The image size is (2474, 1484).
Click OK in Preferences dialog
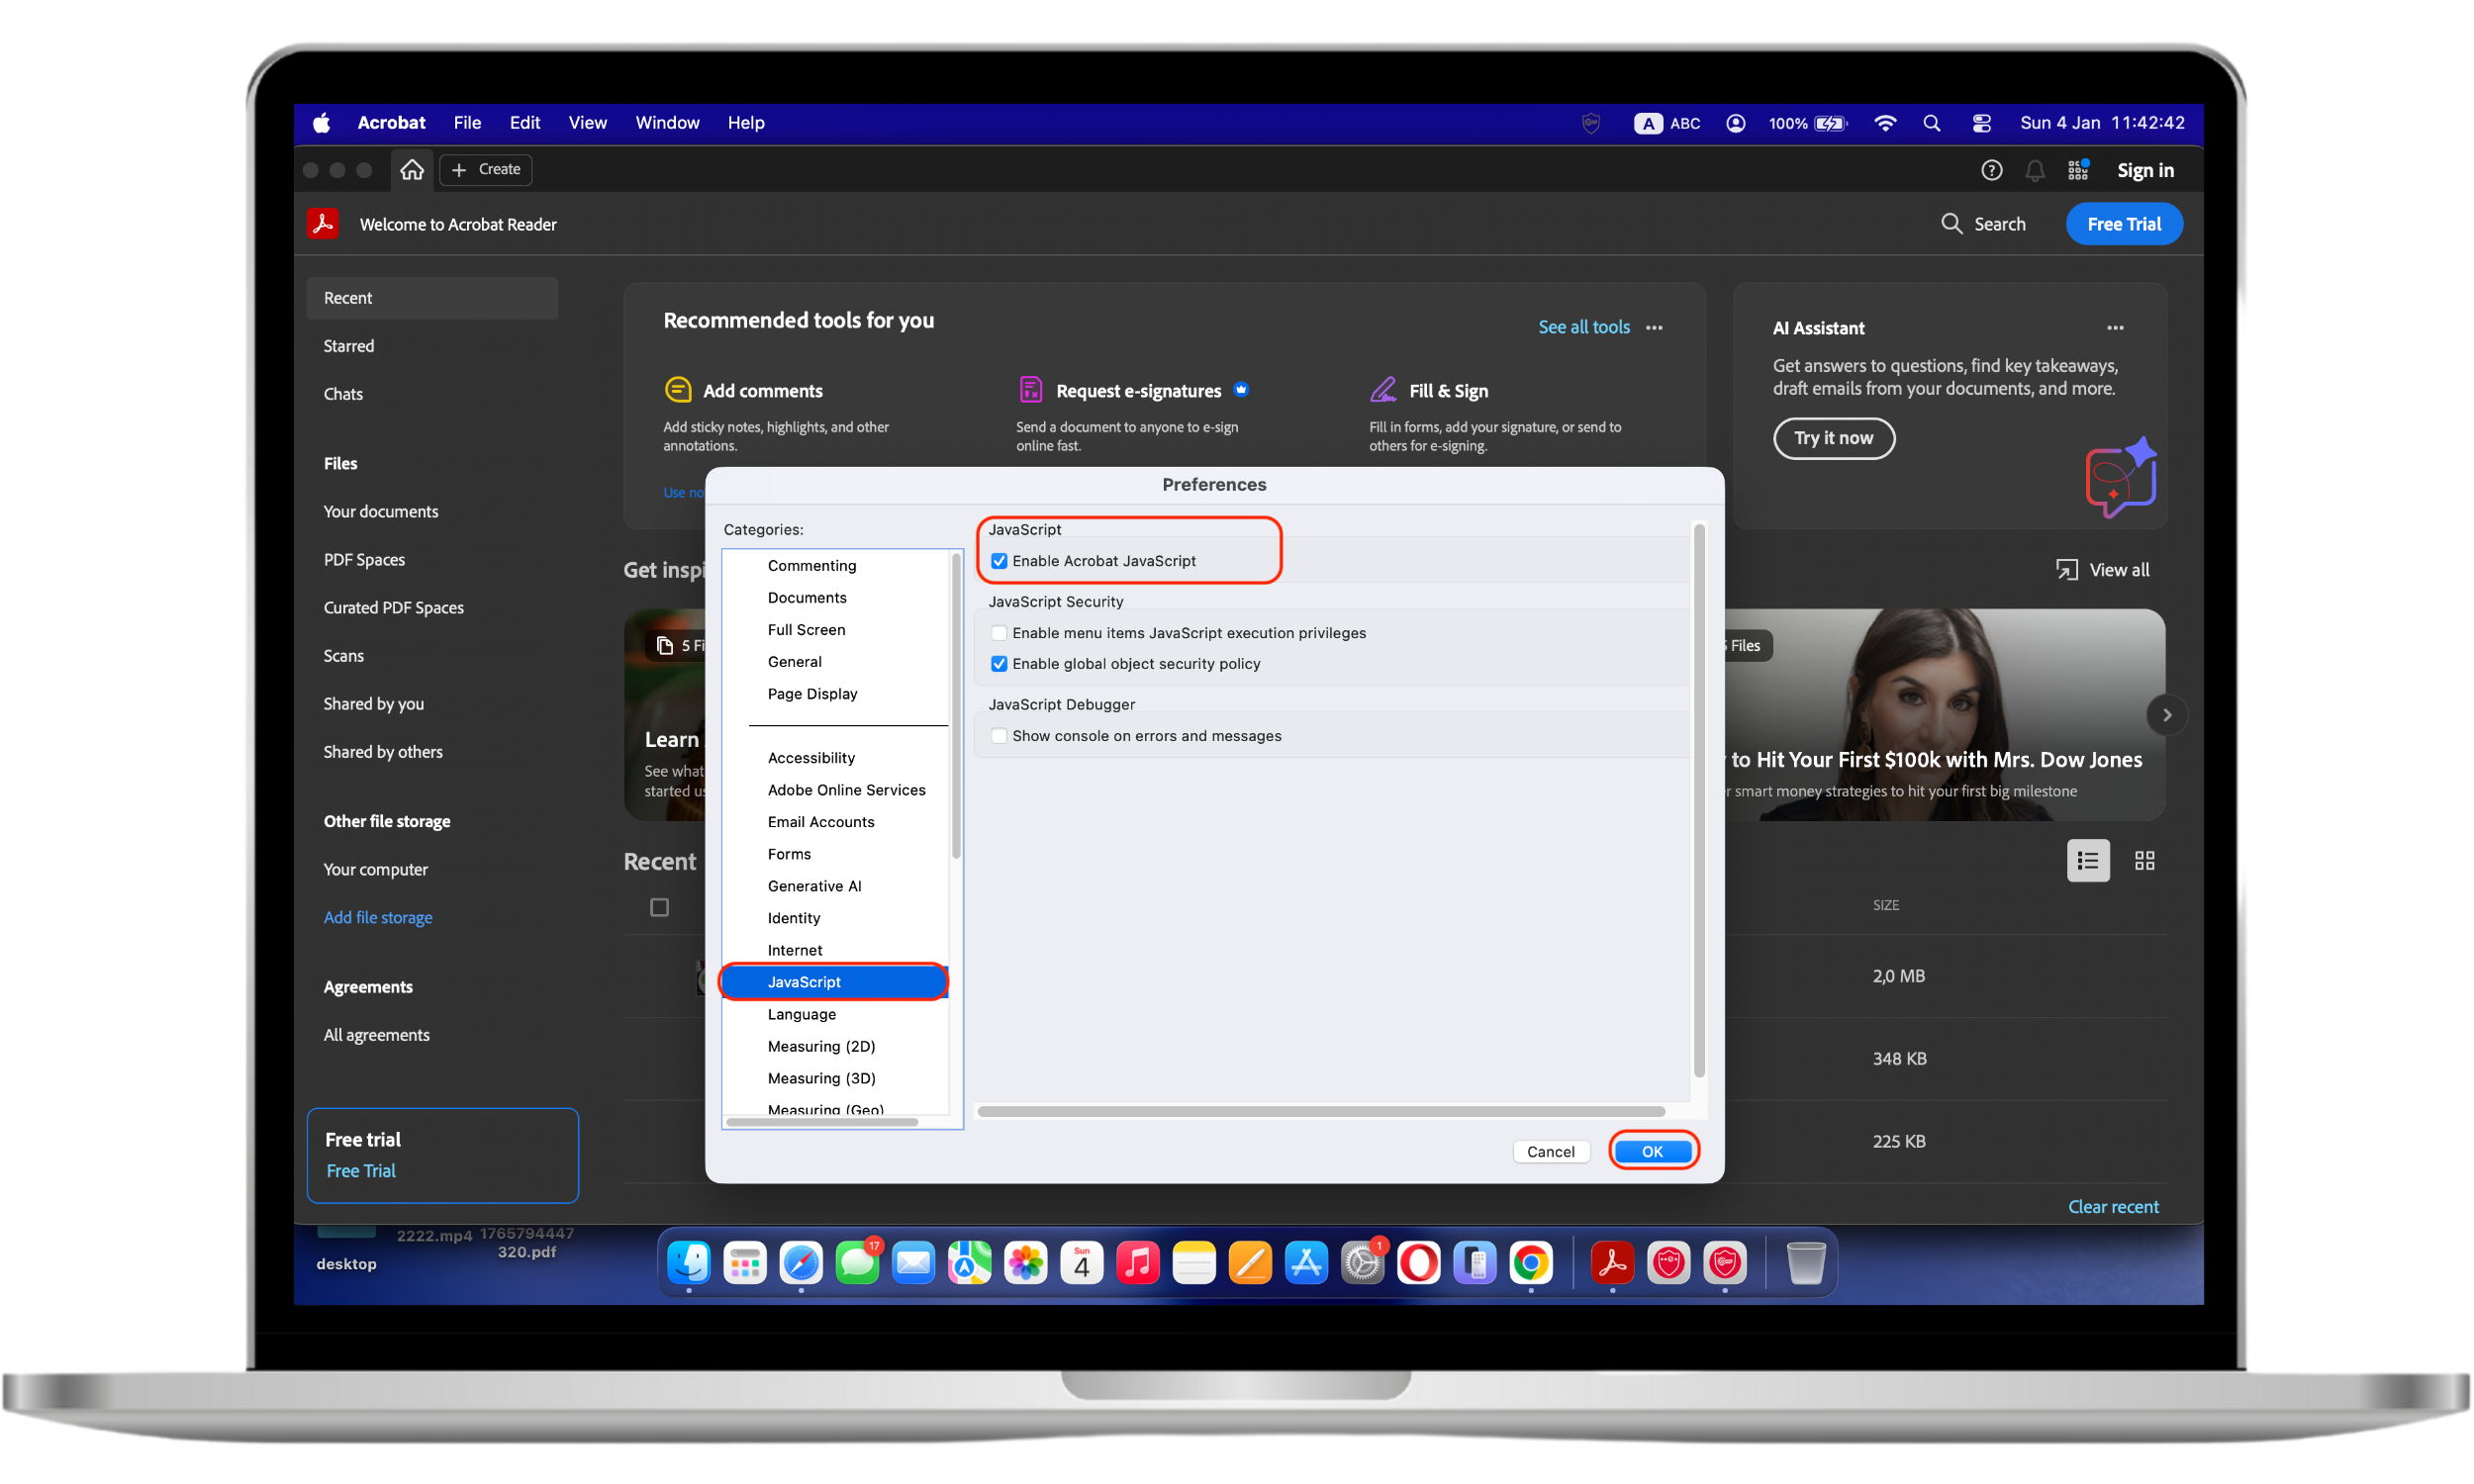click(1652, 1152)
